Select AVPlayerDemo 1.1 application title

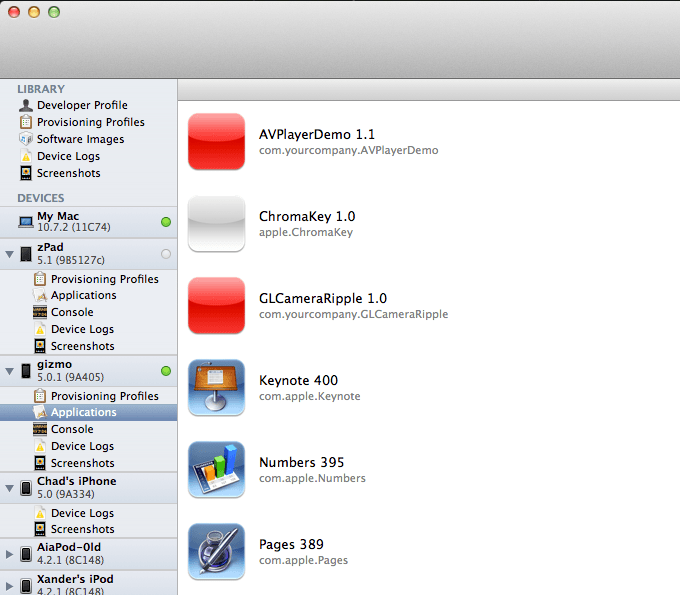pyautogui.click(x=317, y=134)
